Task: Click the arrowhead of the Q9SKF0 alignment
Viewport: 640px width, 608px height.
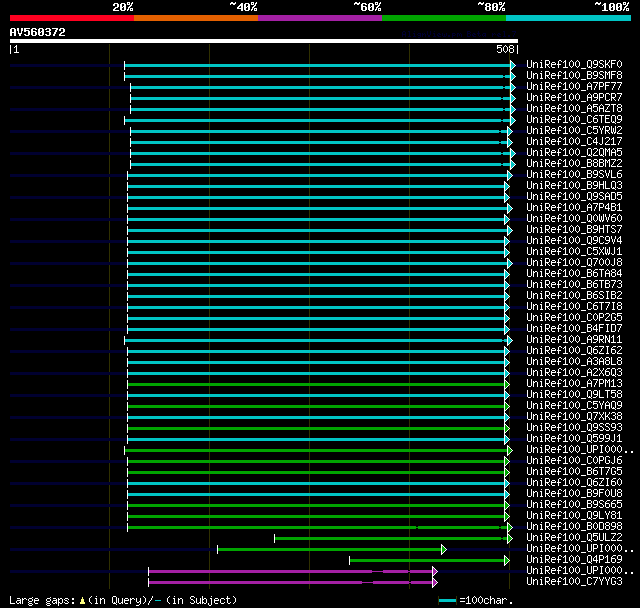Action: tap(513, 65)
